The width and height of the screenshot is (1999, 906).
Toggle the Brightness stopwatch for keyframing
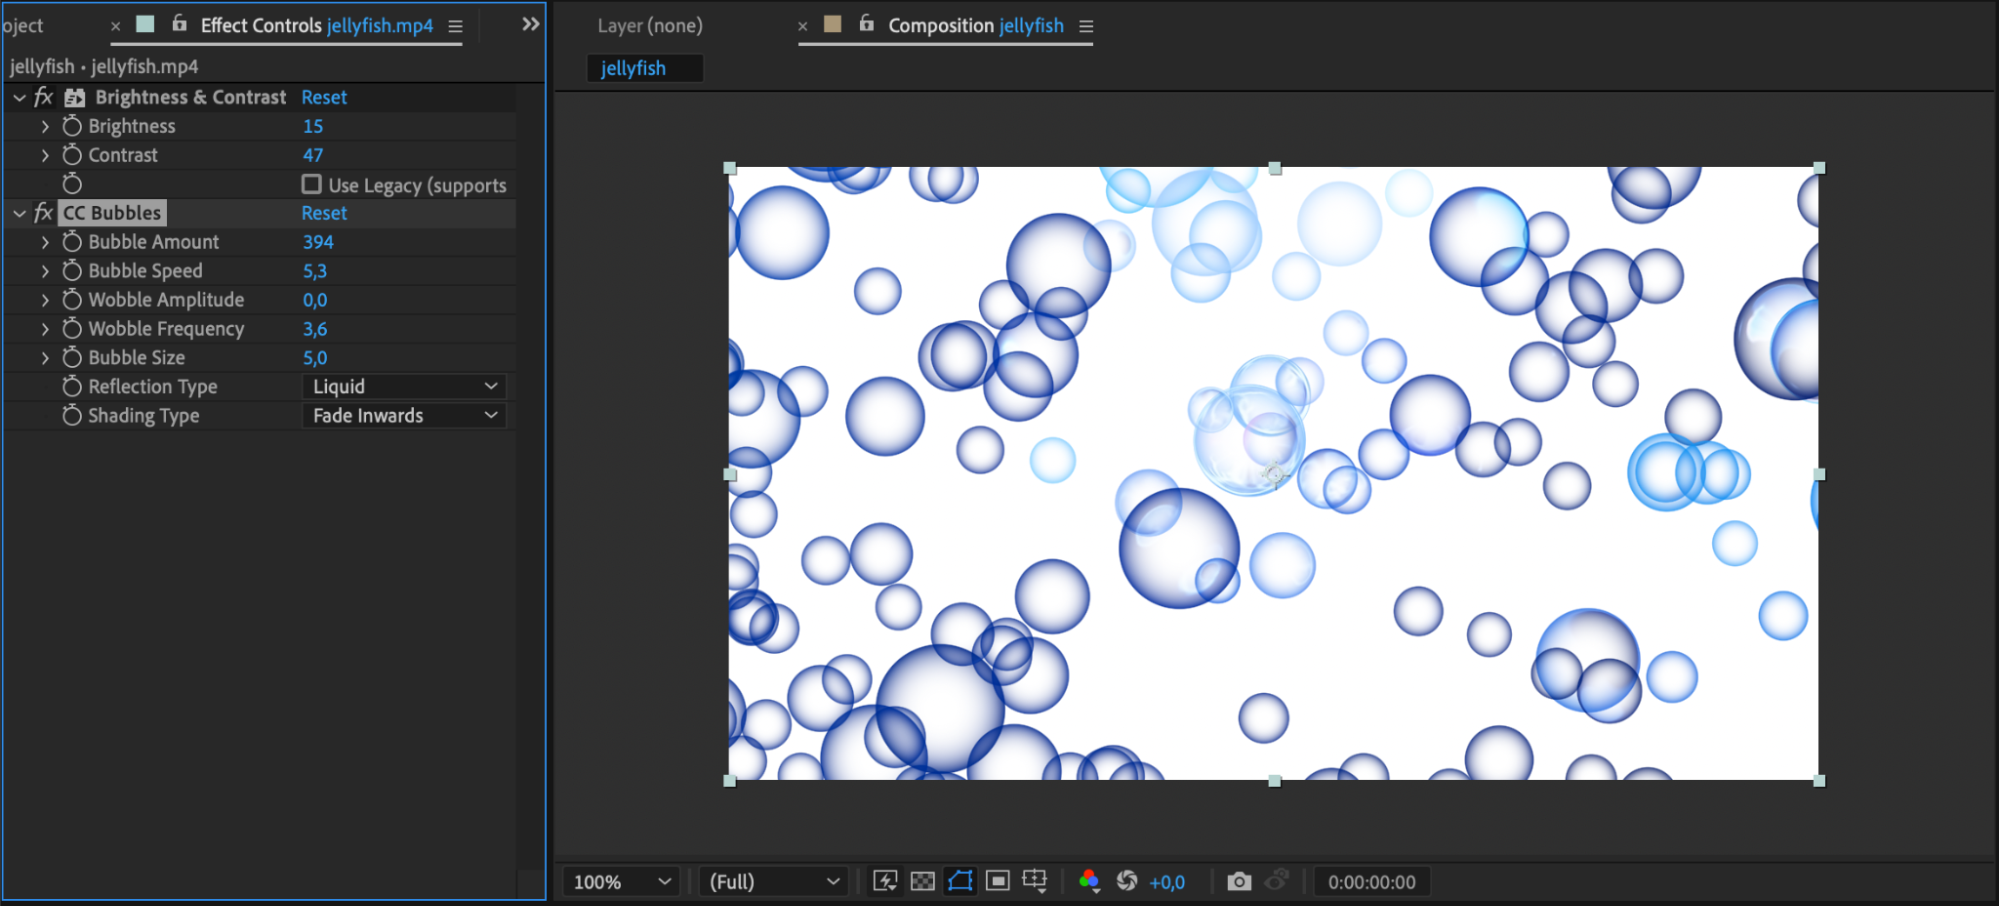coord(72,126)
